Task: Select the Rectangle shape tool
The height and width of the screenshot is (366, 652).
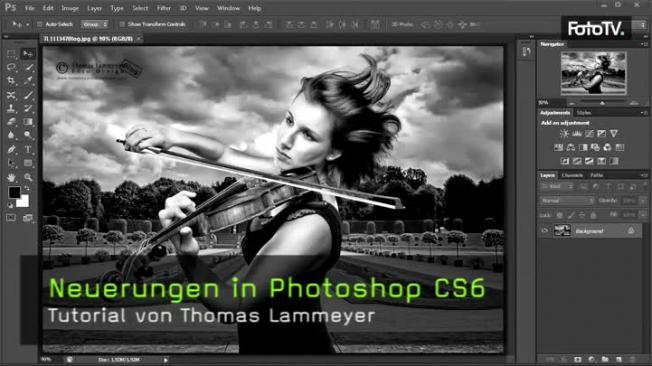Action: pos(28,163)
